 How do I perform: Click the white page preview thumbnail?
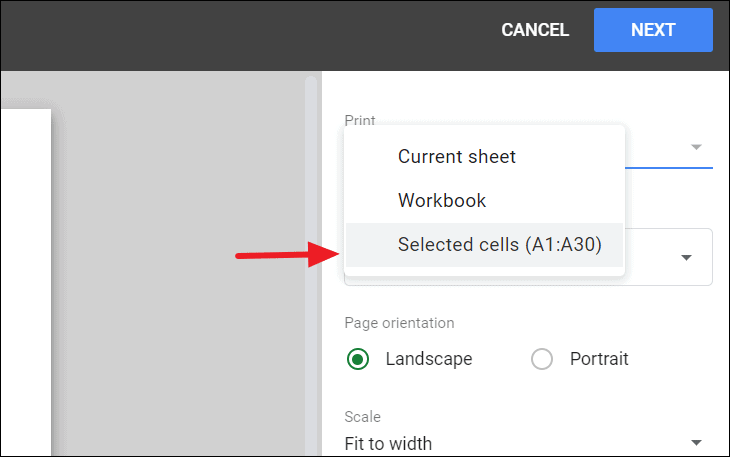tap(26, 282)
